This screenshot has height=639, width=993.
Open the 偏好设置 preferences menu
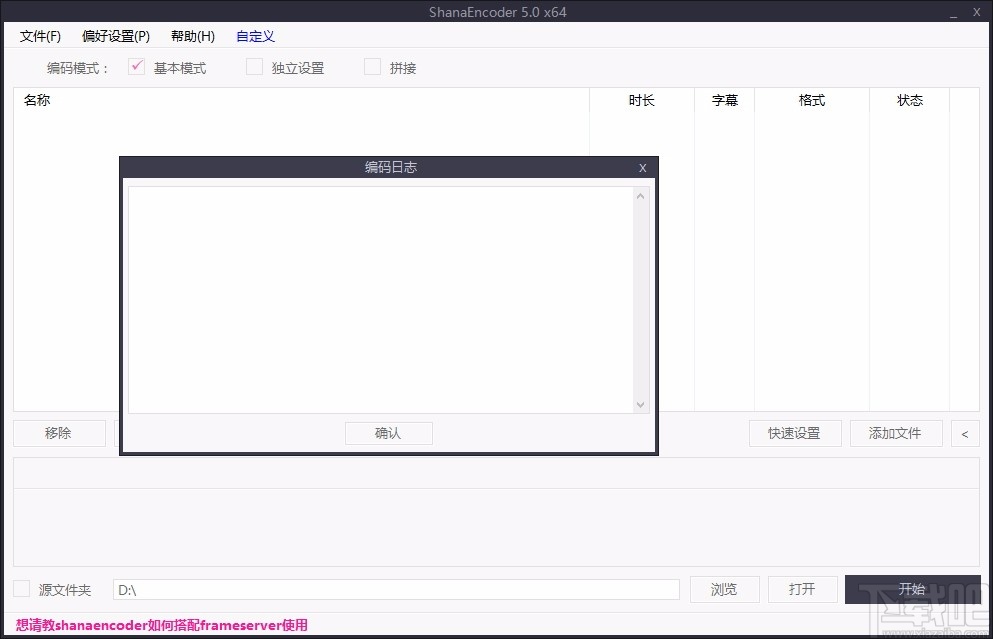(x=114, y=36)
